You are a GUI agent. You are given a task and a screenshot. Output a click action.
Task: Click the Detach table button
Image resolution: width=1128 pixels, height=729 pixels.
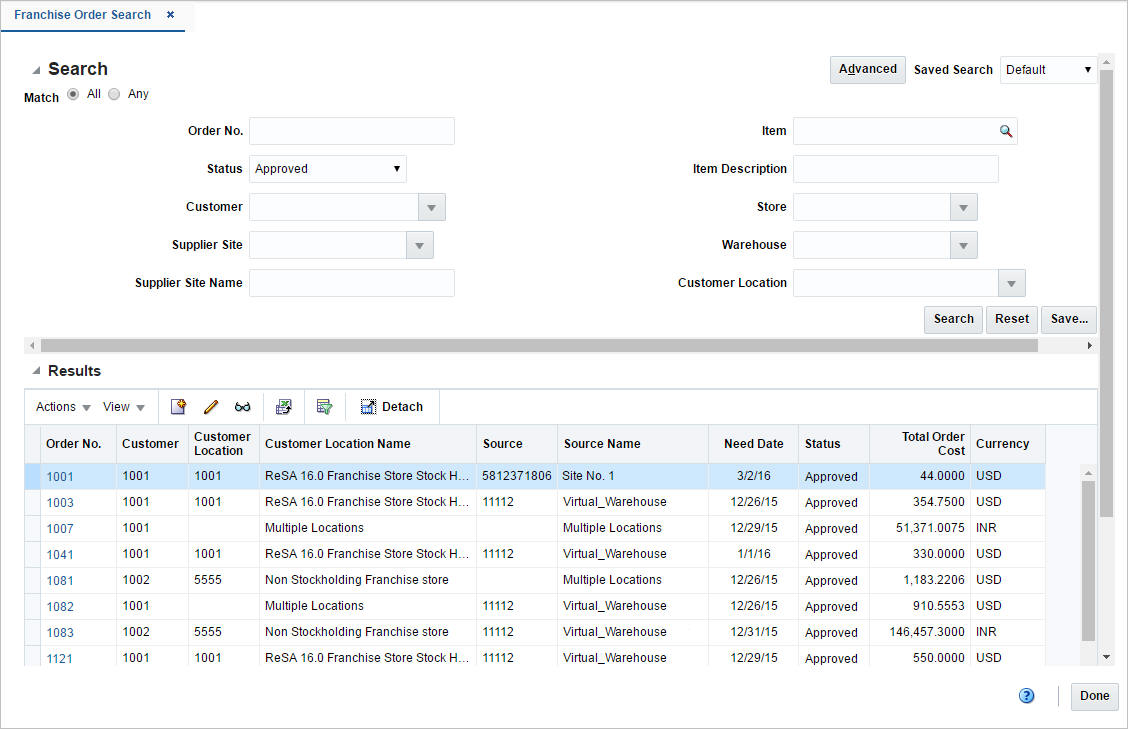[392, 407]
